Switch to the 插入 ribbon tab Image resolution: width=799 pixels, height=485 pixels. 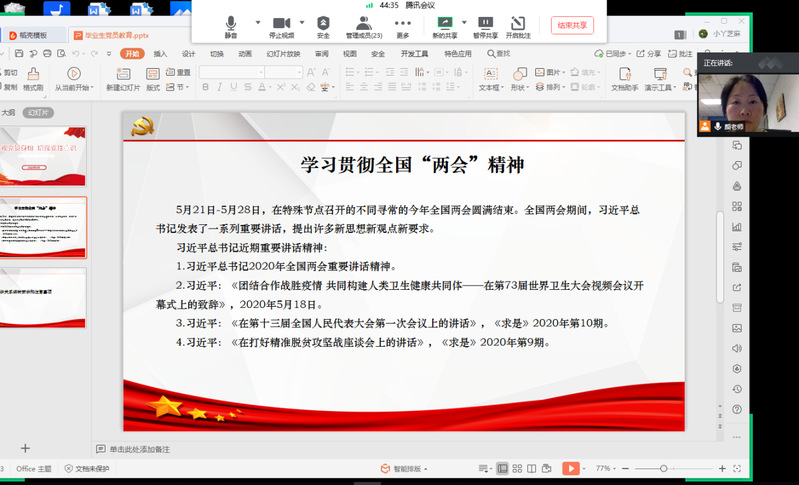point(160,54)
